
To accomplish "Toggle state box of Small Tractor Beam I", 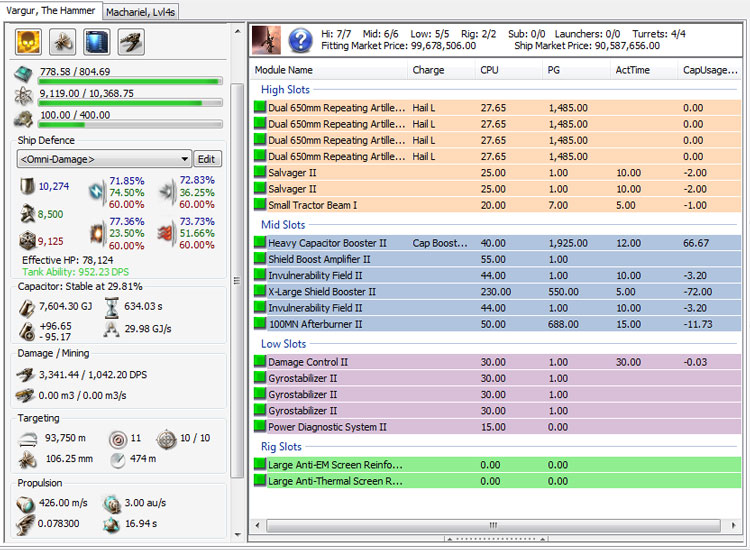I will point(260,205).
